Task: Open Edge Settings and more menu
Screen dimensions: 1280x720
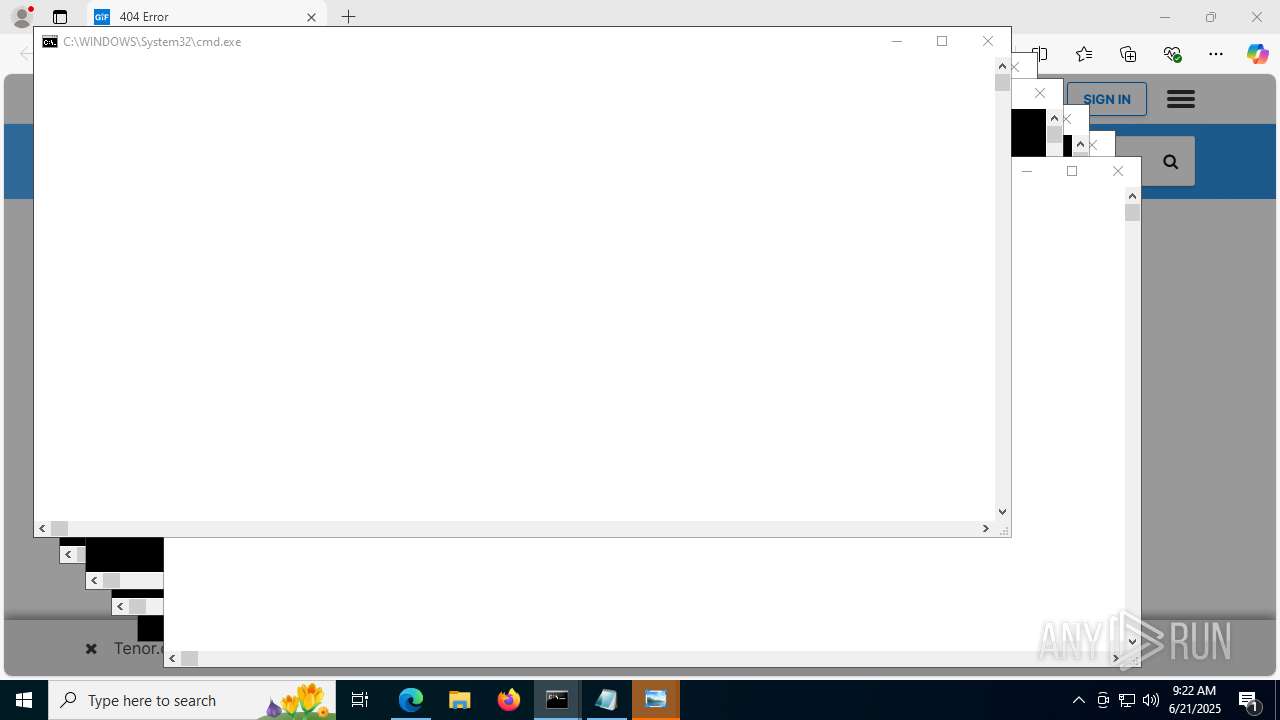Action: (x=1216, y=54)
